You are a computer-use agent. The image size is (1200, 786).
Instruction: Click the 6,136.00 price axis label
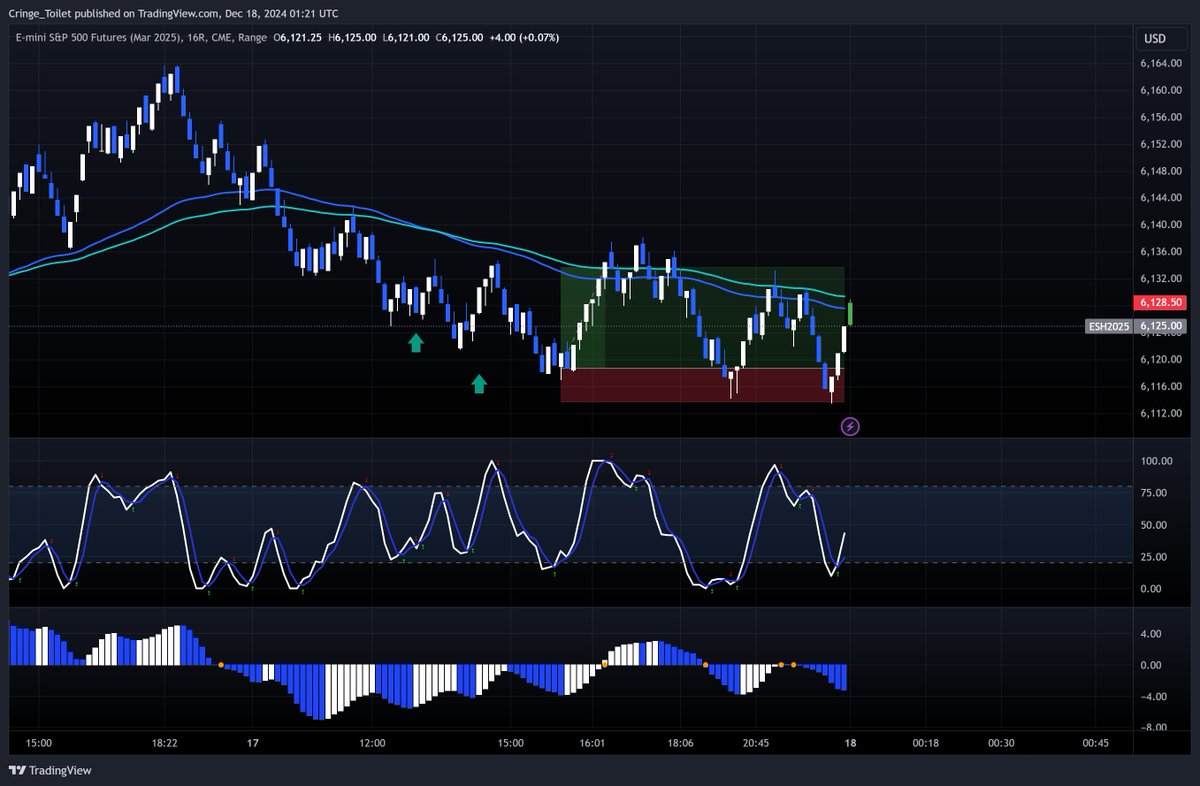coord(1161,252)
